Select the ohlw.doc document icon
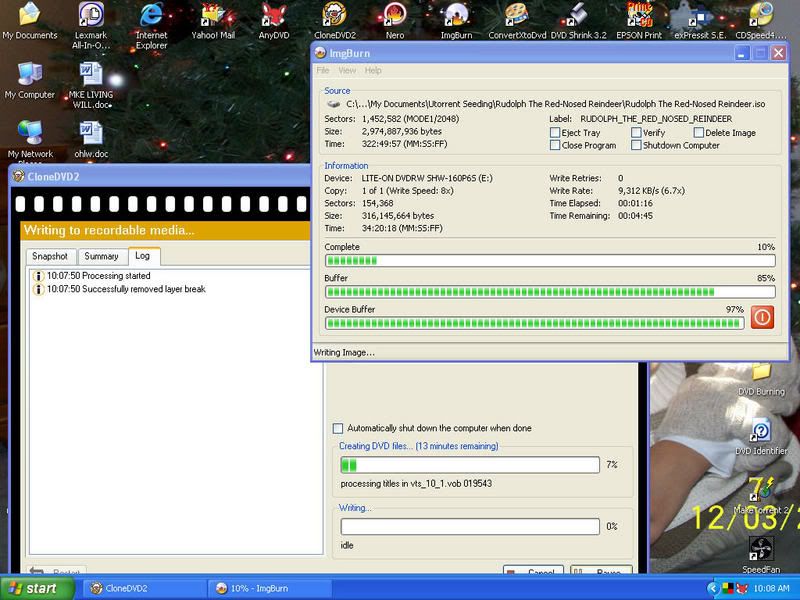 (x=91, y=139)
